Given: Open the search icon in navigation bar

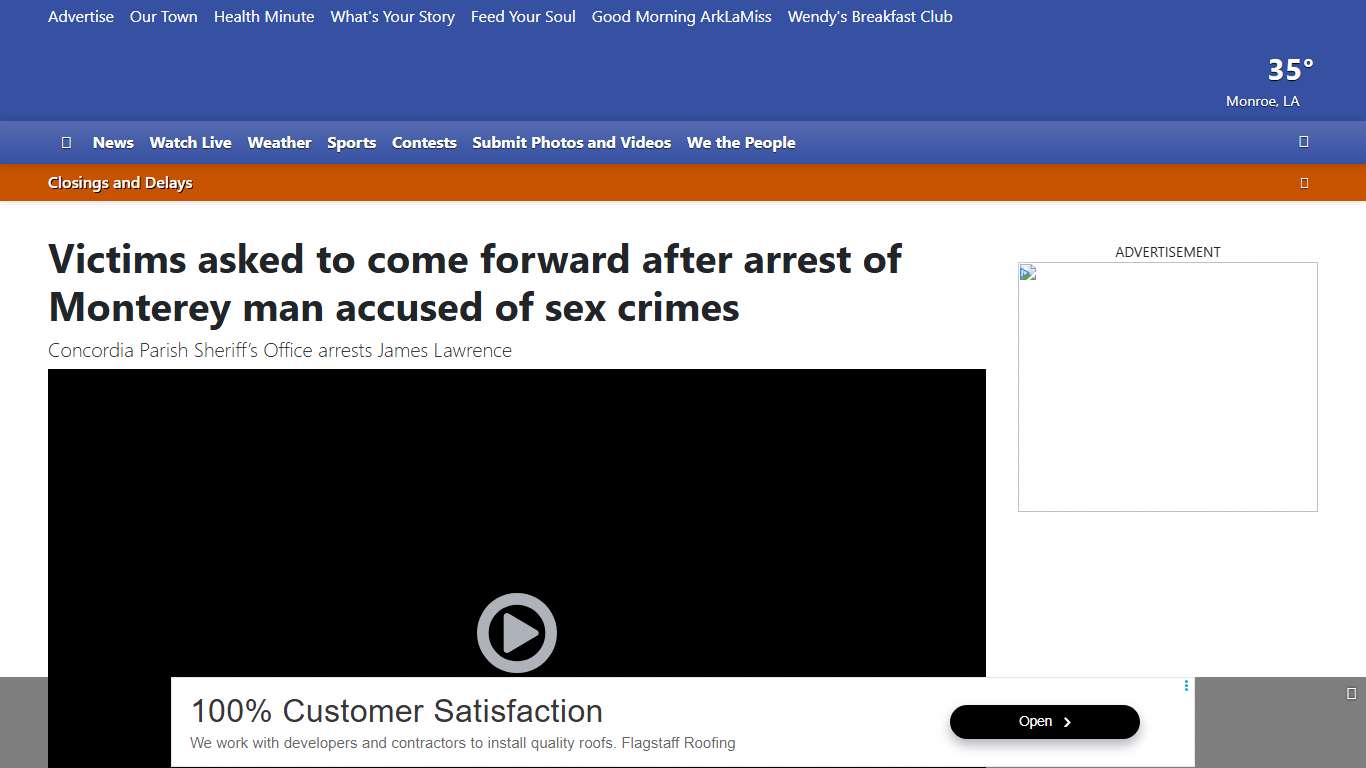Looking at the screenshot, I should pos(1304,142).
